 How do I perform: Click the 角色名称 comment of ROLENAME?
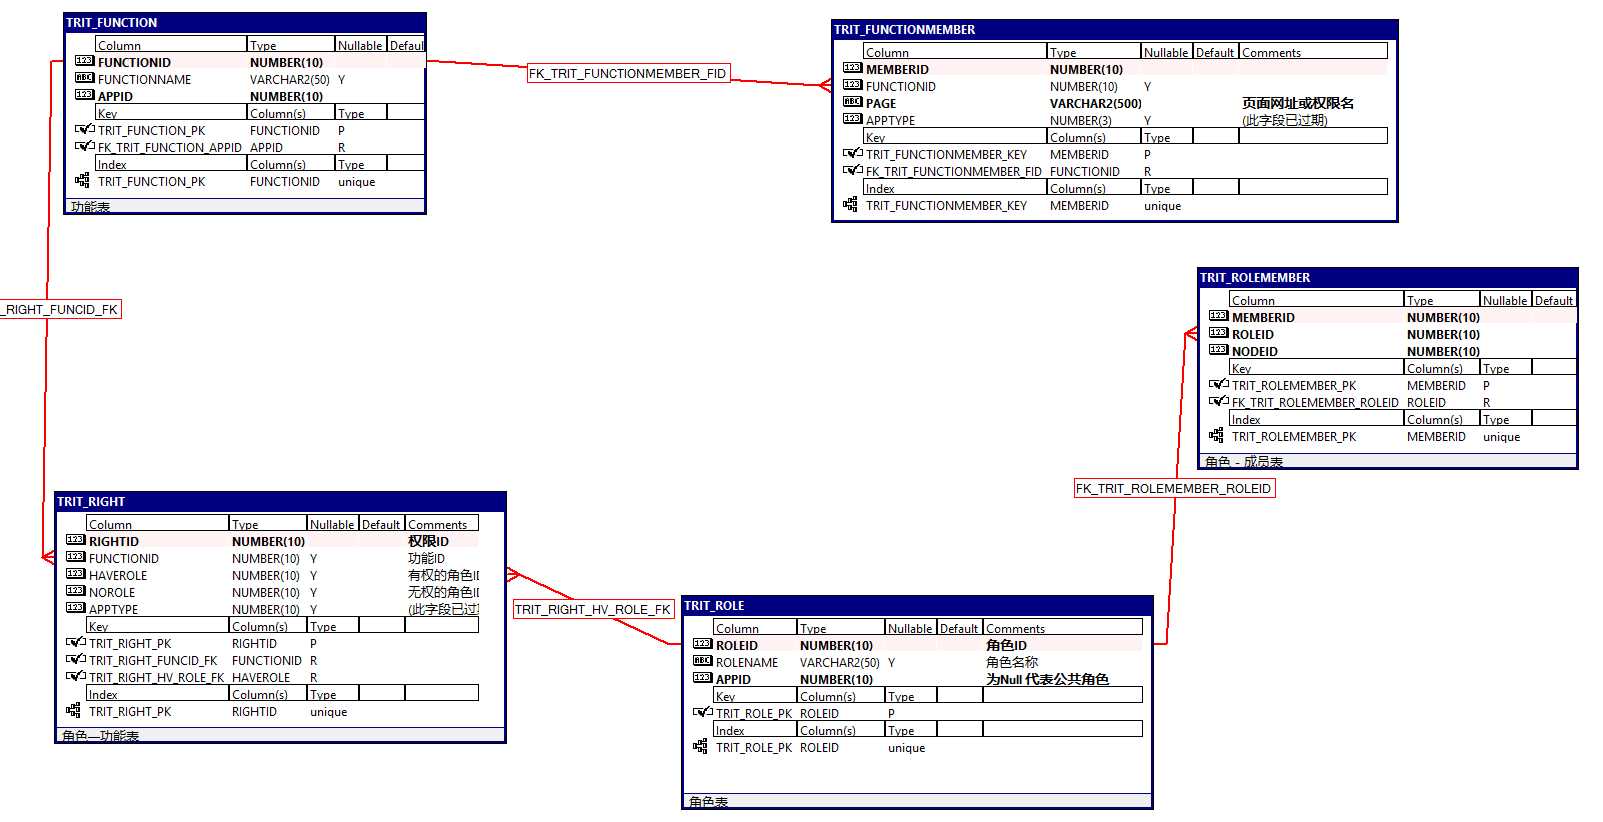click(x=1012, y=662)
